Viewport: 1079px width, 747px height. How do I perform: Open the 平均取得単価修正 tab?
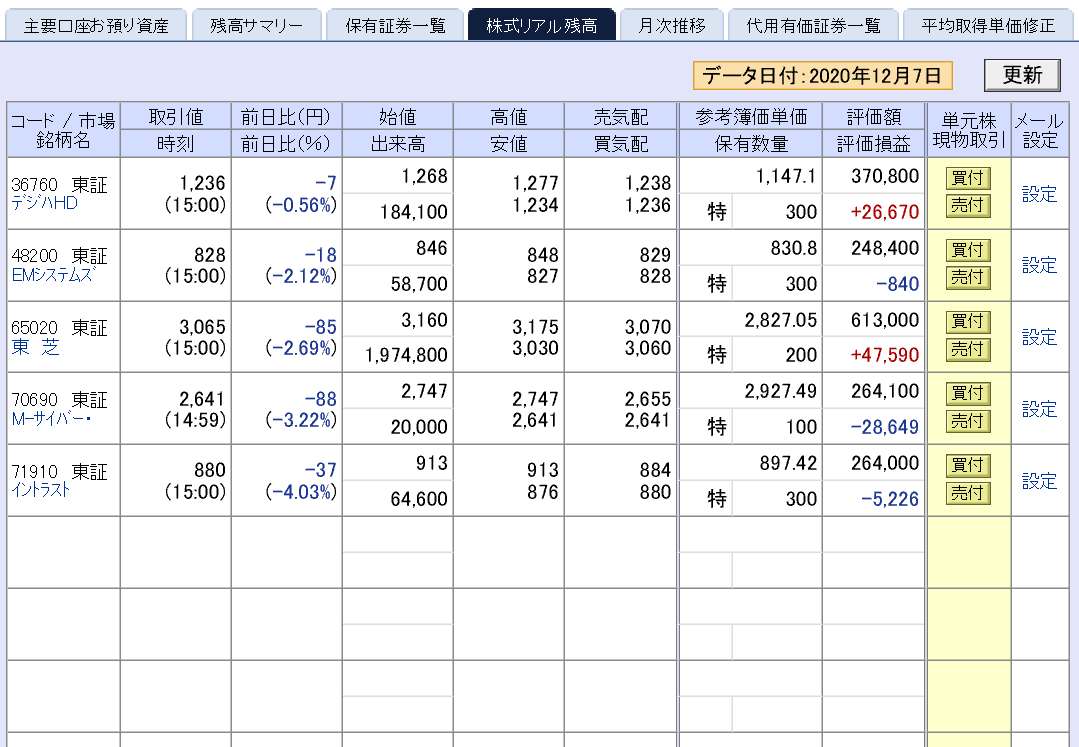pos(990,21)
